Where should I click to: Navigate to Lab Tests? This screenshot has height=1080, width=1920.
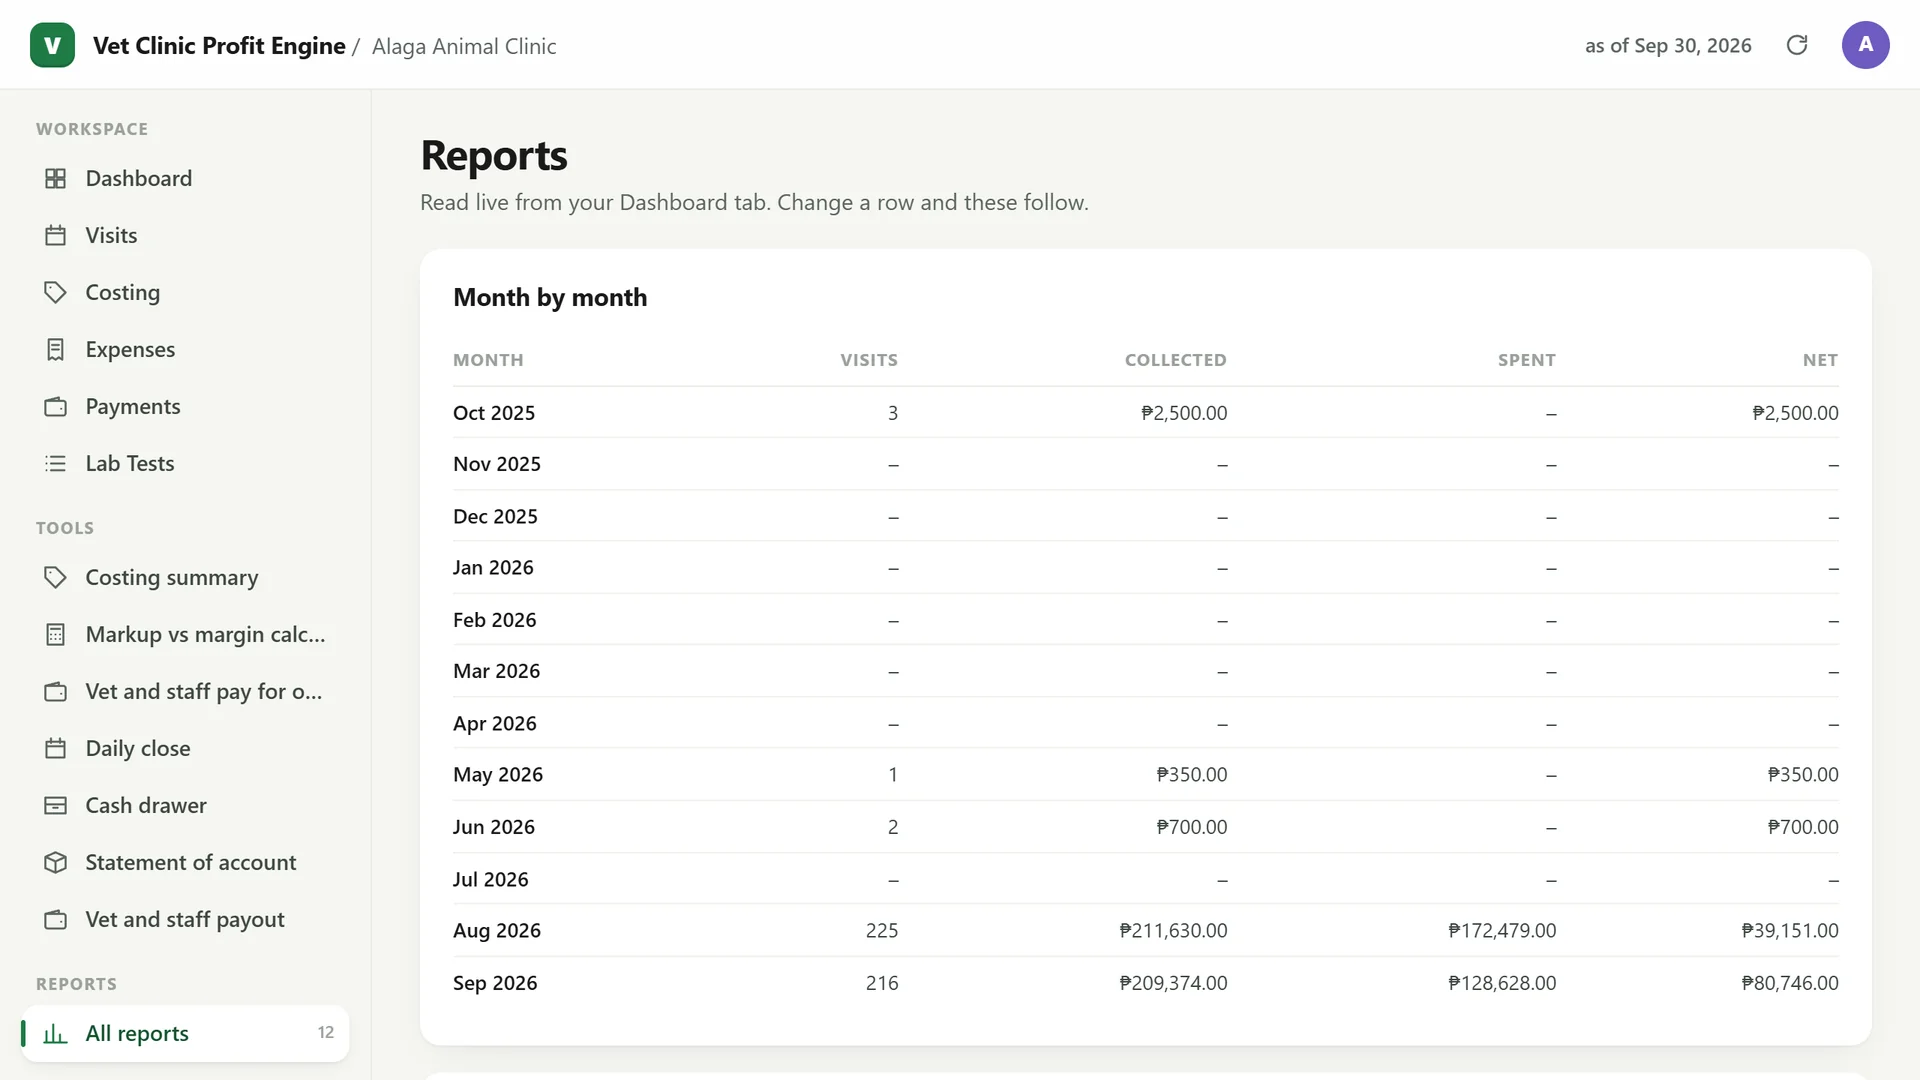[185, 463]
